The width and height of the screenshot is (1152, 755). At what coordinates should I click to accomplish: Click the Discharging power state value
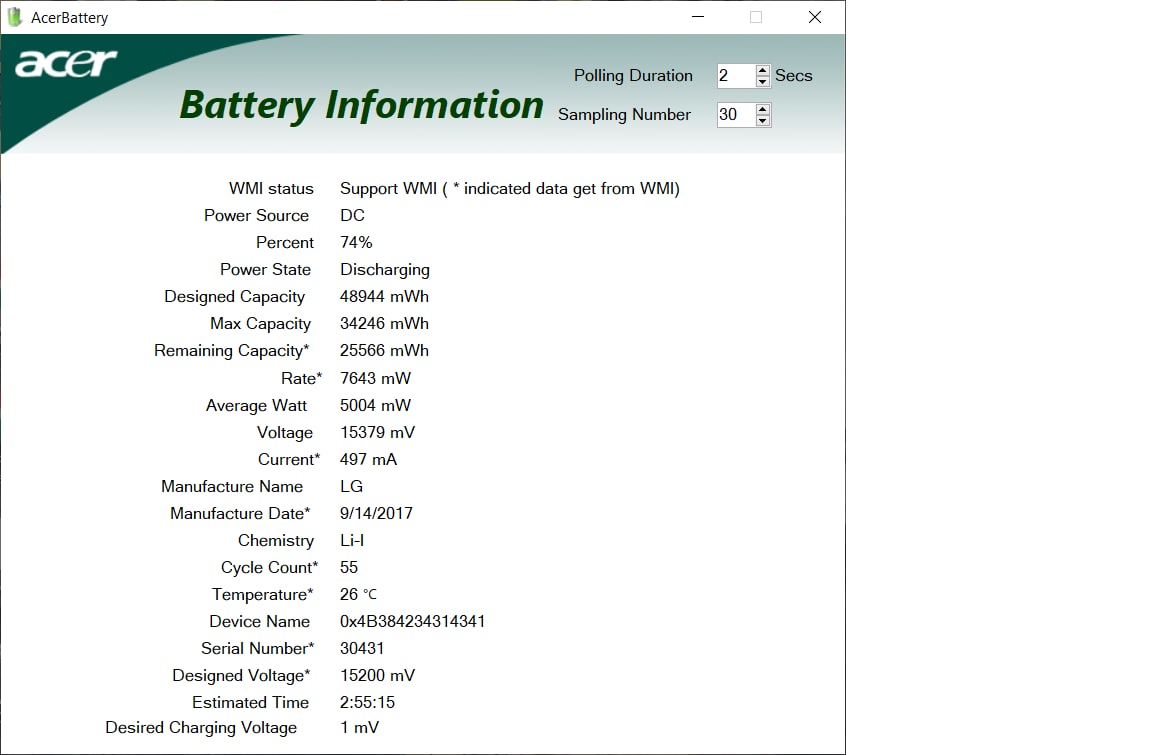click(x=384, y=270)
